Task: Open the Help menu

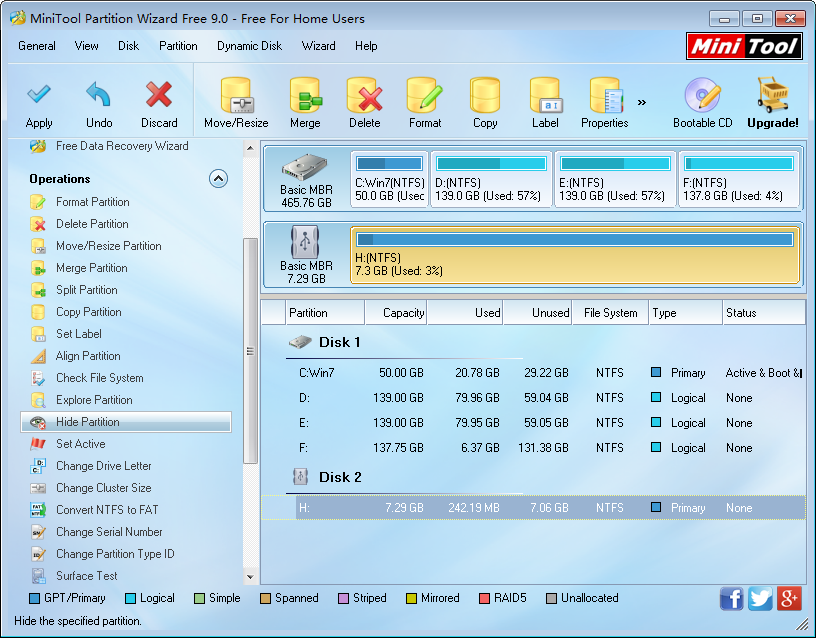Action: click(x=366, y=46)
